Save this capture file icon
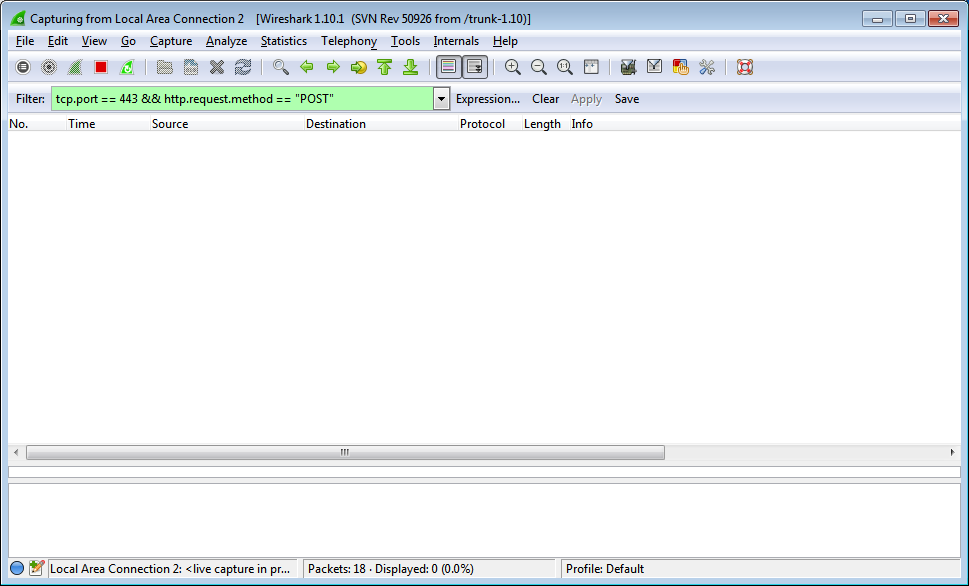 pyautogui.click(x=190, y=67)
